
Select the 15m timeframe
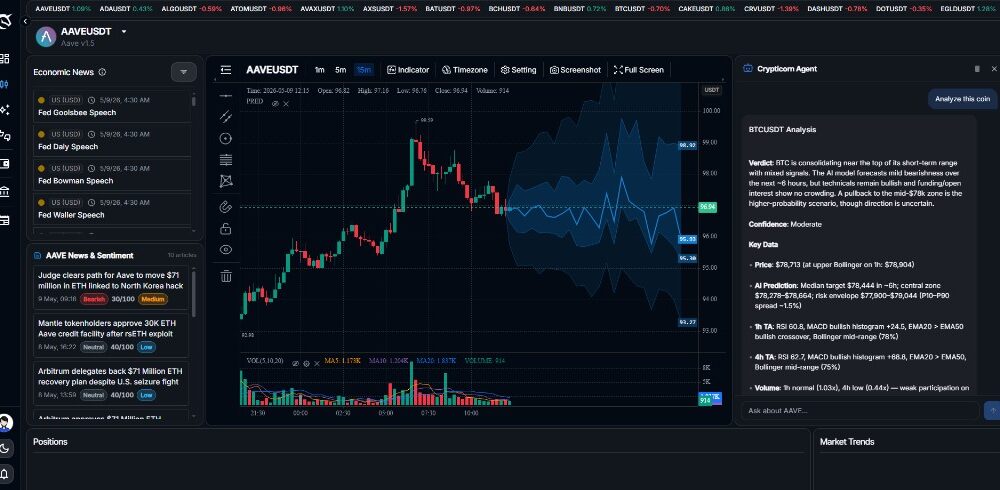click(x=364, y=70)
